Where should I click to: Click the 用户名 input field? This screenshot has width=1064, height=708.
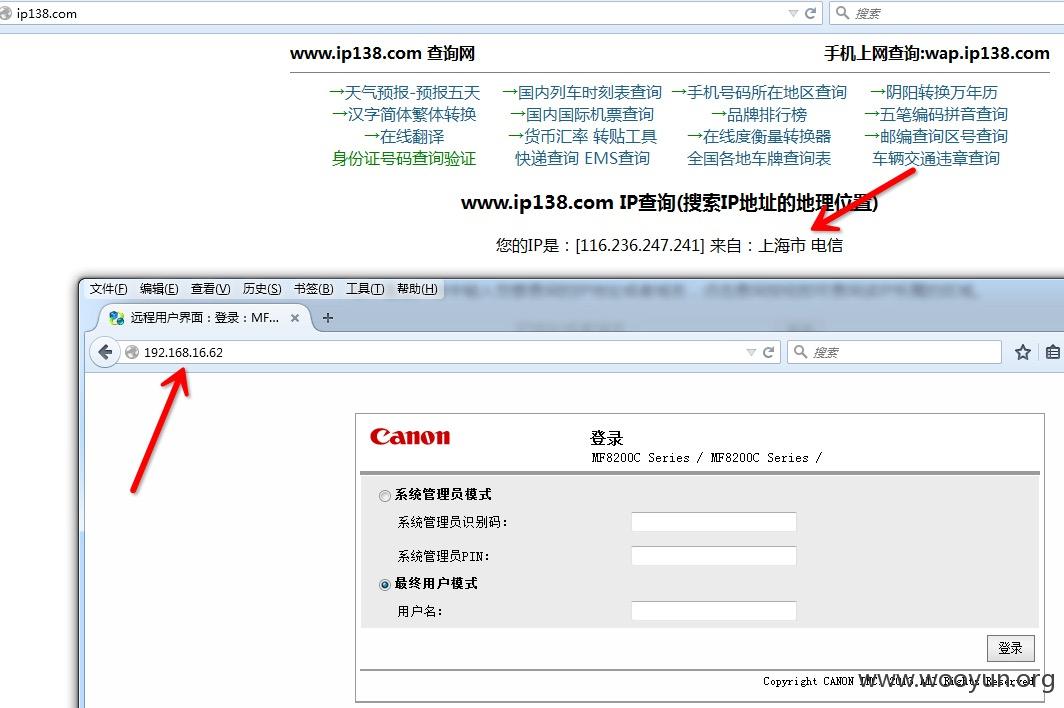pos(714,611)
